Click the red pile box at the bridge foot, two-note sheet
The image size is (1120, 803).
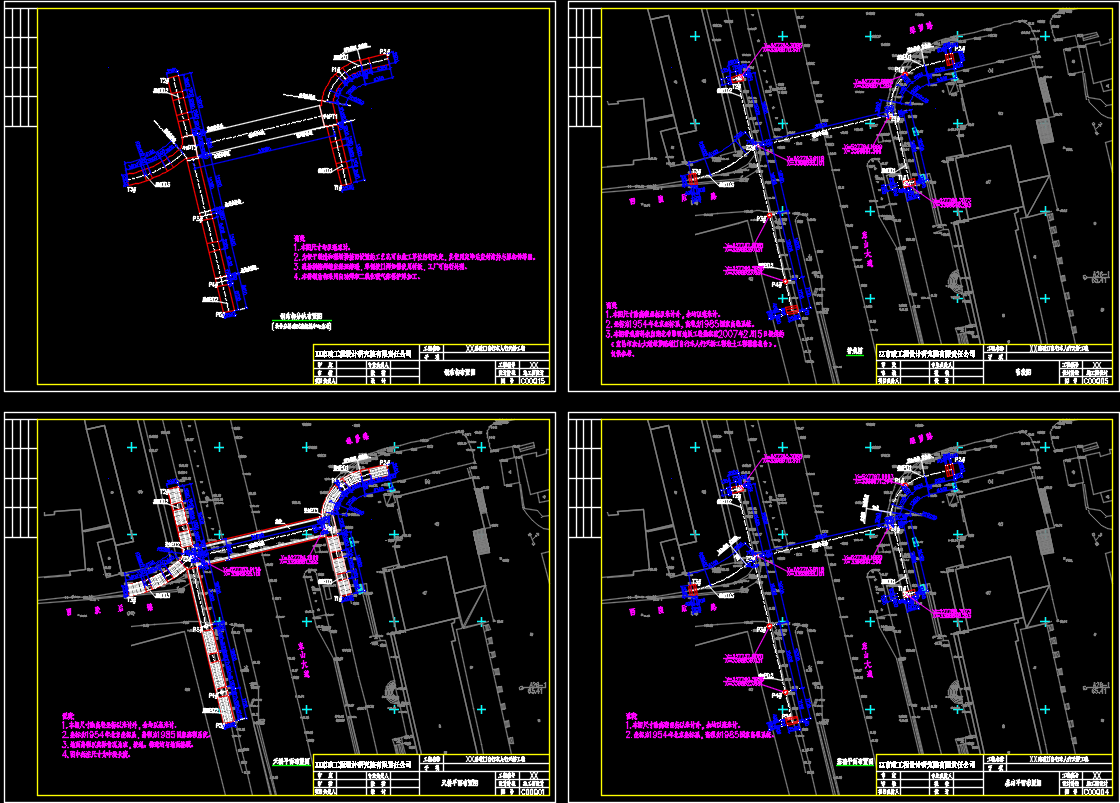(791, 721)
